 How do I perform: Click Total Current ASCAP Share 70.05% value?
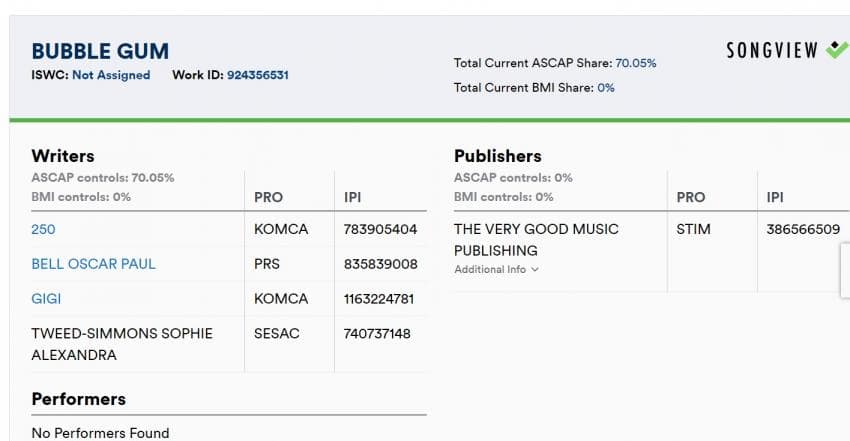(635, 63)
